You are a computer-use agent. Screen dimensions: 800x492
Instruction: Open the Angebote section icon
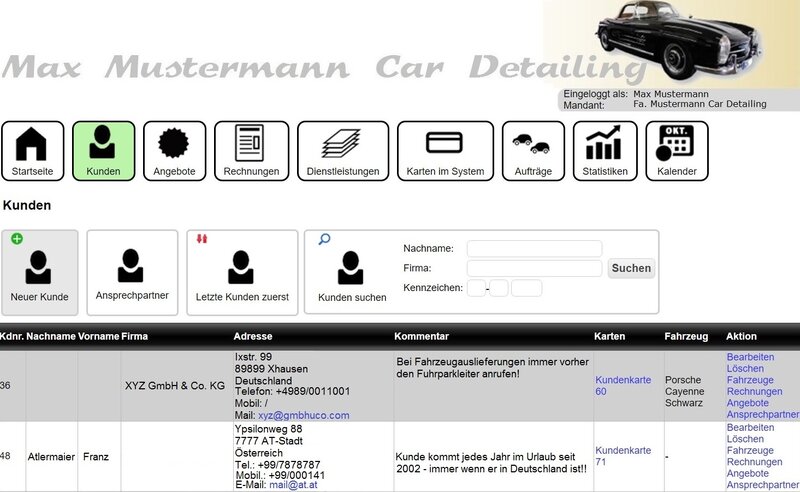coord(174,152)
